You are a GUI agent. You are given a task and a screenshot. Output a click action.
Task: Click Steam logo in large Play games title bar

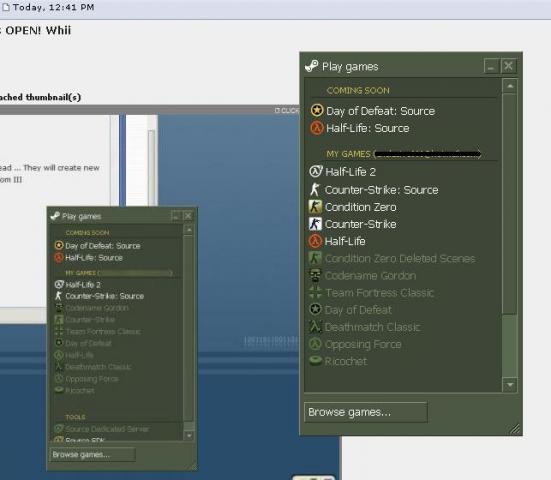click(312, 66)
